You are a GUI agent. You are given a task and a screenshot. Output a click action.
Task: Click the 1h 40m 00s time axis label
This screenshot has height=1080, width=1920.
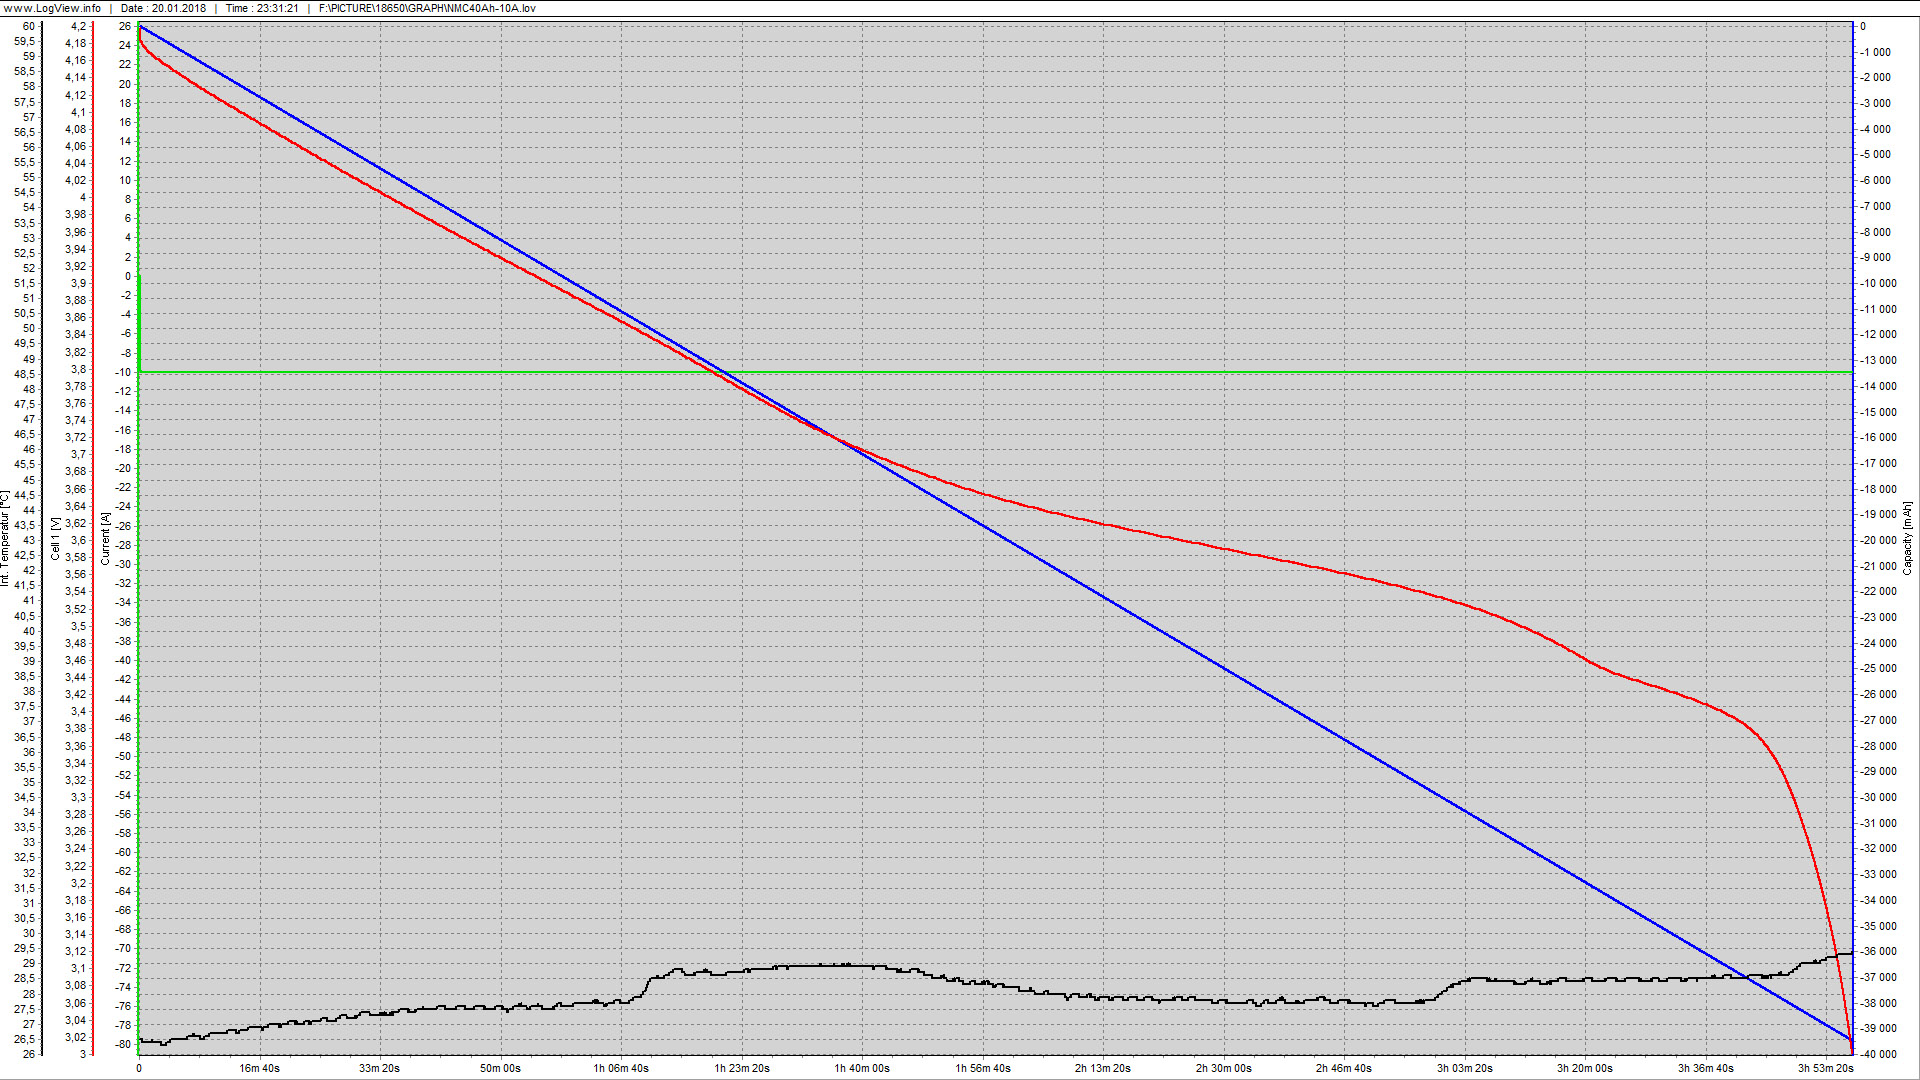coord(862,1068)
